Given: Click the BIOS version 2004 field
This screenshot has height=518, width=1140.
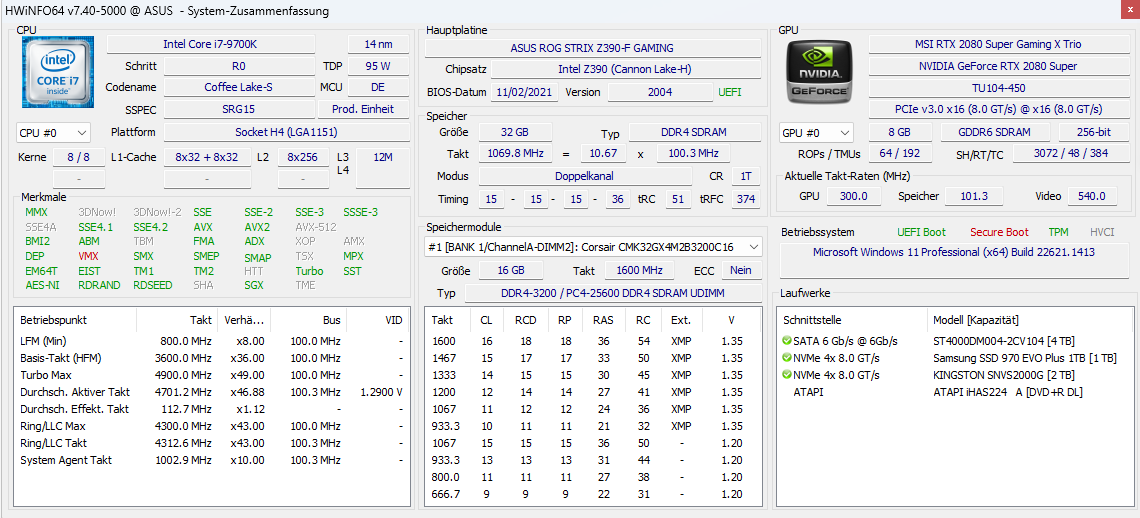Looking at the screenshot, I should point(660,92).
